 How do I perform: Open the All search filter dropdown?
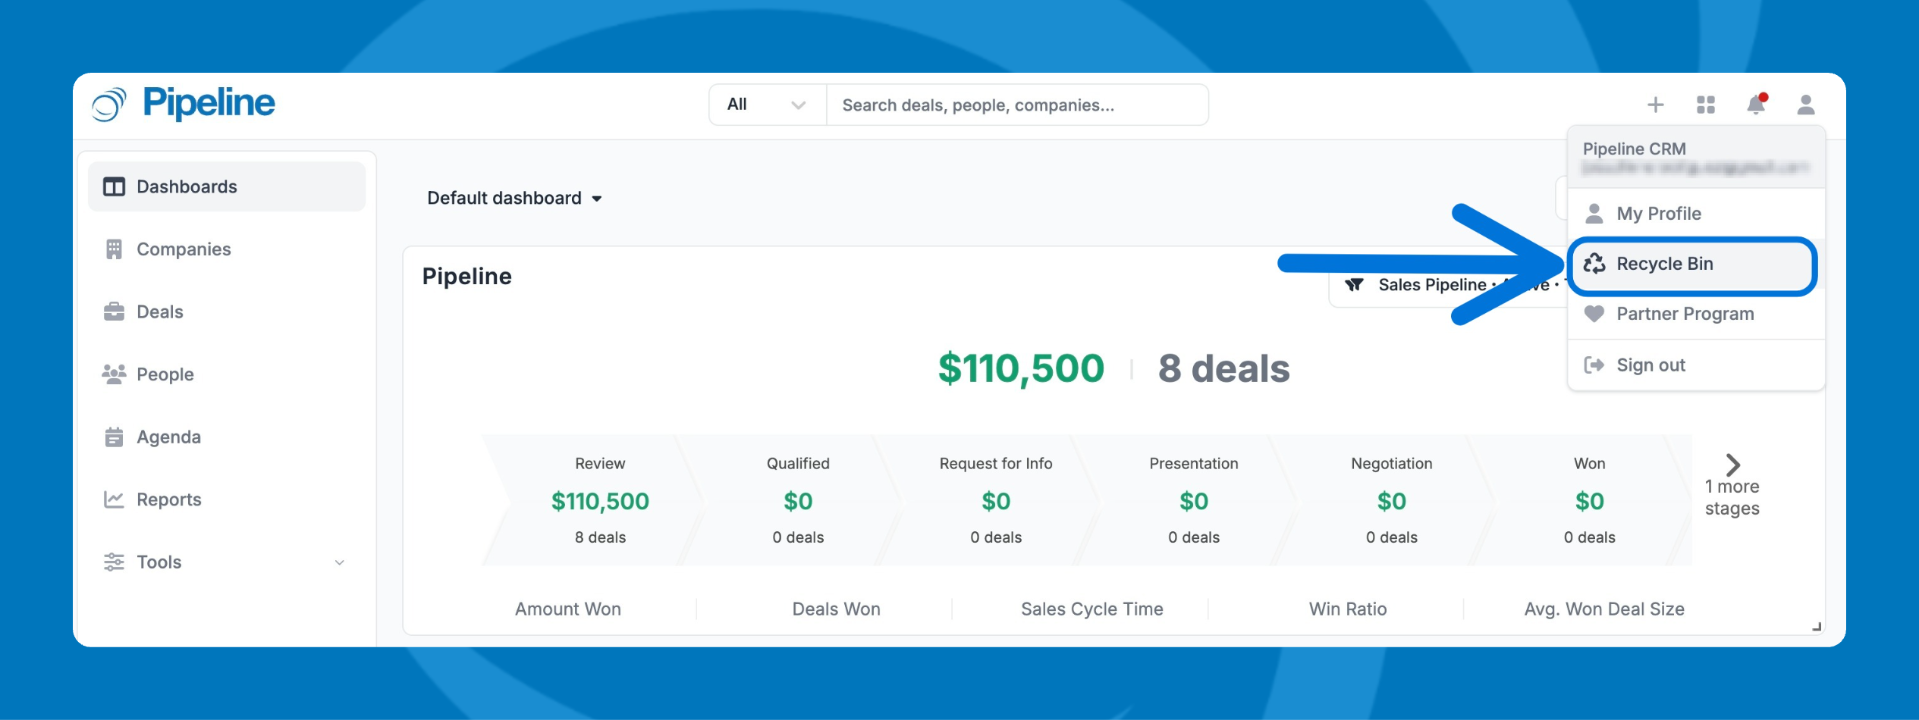(x=766, y=105)
